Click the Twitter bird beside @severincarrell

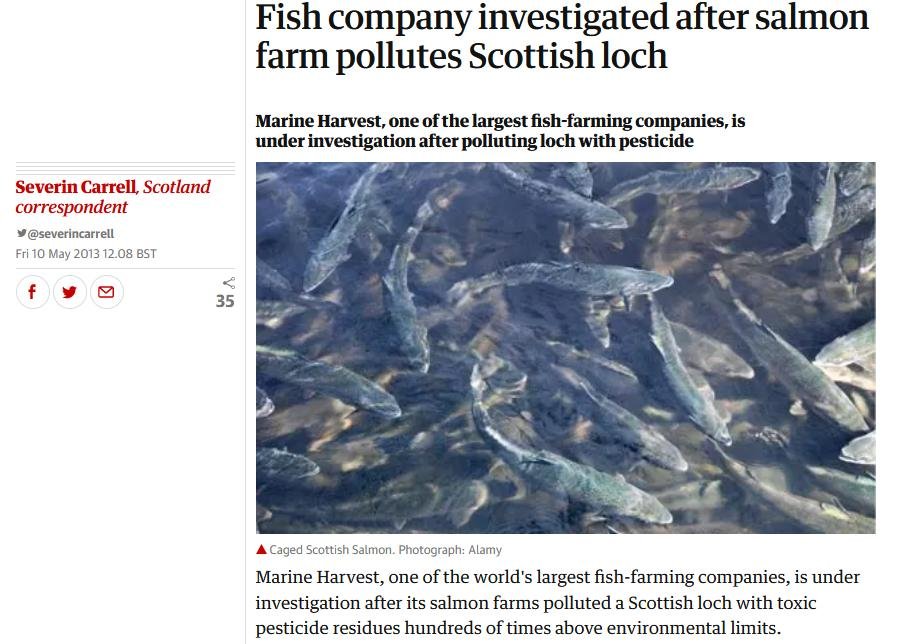tap(21, 234)
